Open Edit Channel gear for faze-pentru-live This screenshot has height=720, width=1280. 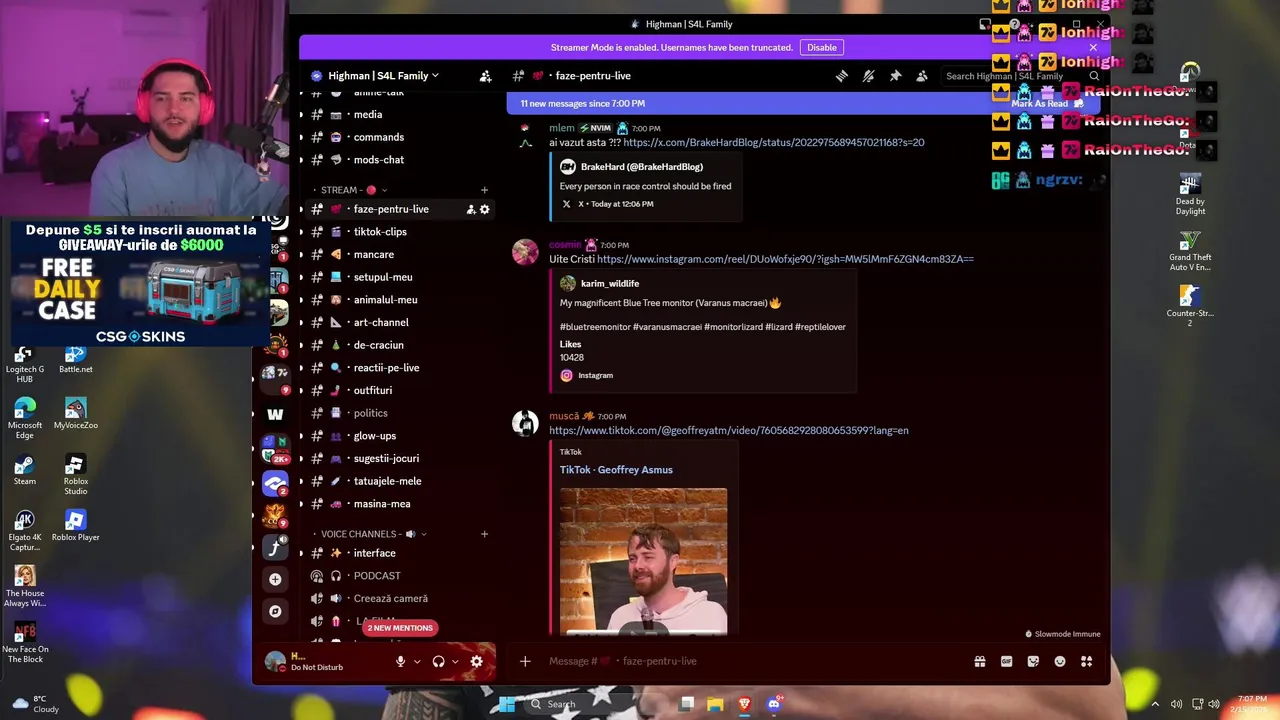coord(485,209)
